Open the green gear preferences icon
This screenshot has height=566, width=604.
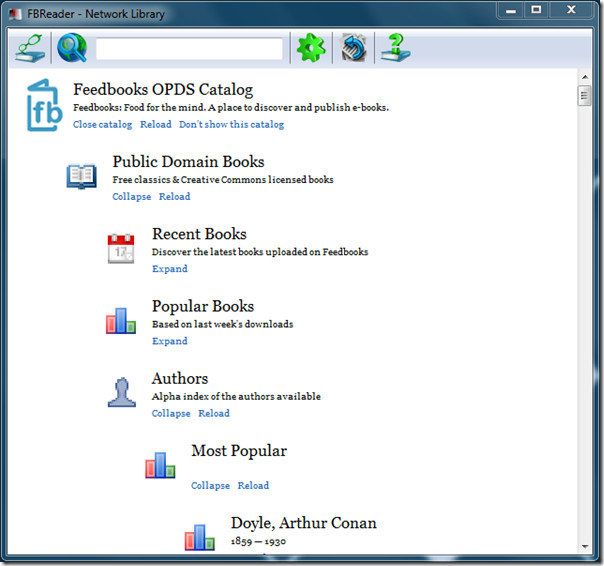click(x=311, y=48)
